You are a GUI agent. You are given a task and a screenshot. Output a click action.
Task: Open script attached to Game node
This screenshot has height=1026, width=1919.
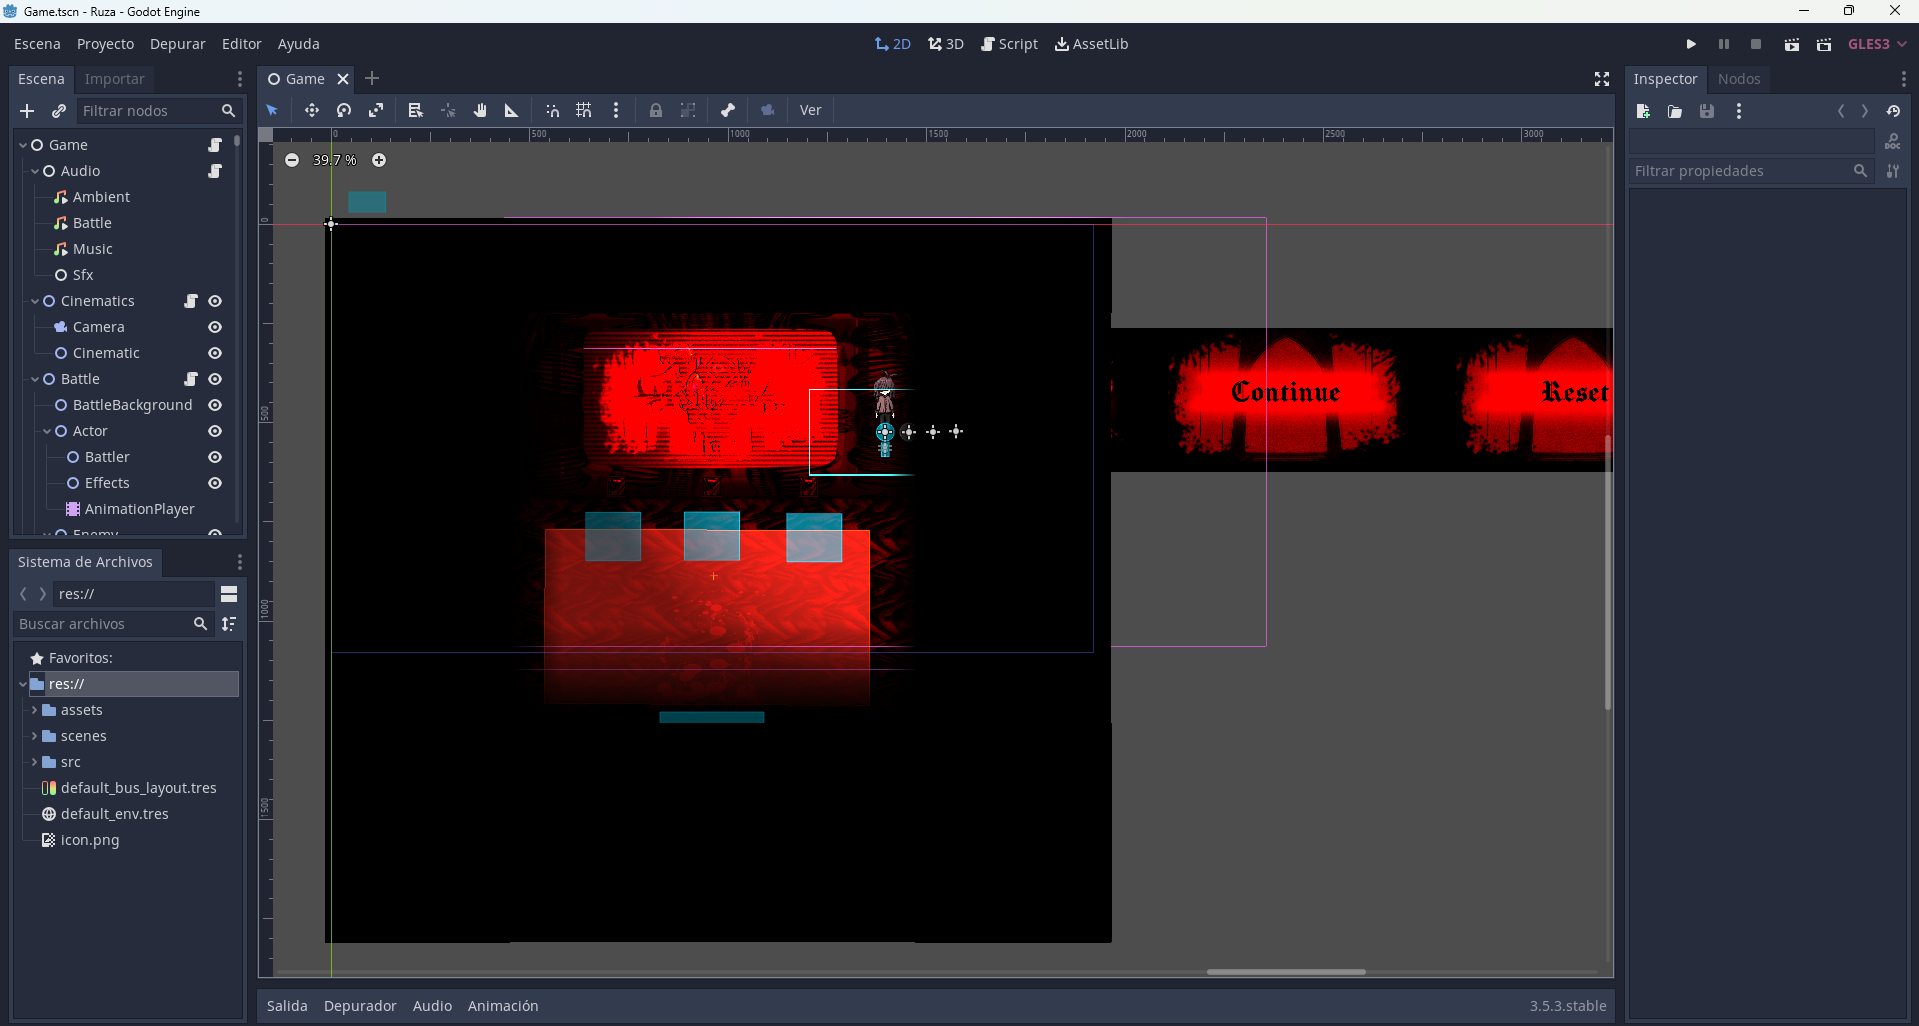pos(215,145)
